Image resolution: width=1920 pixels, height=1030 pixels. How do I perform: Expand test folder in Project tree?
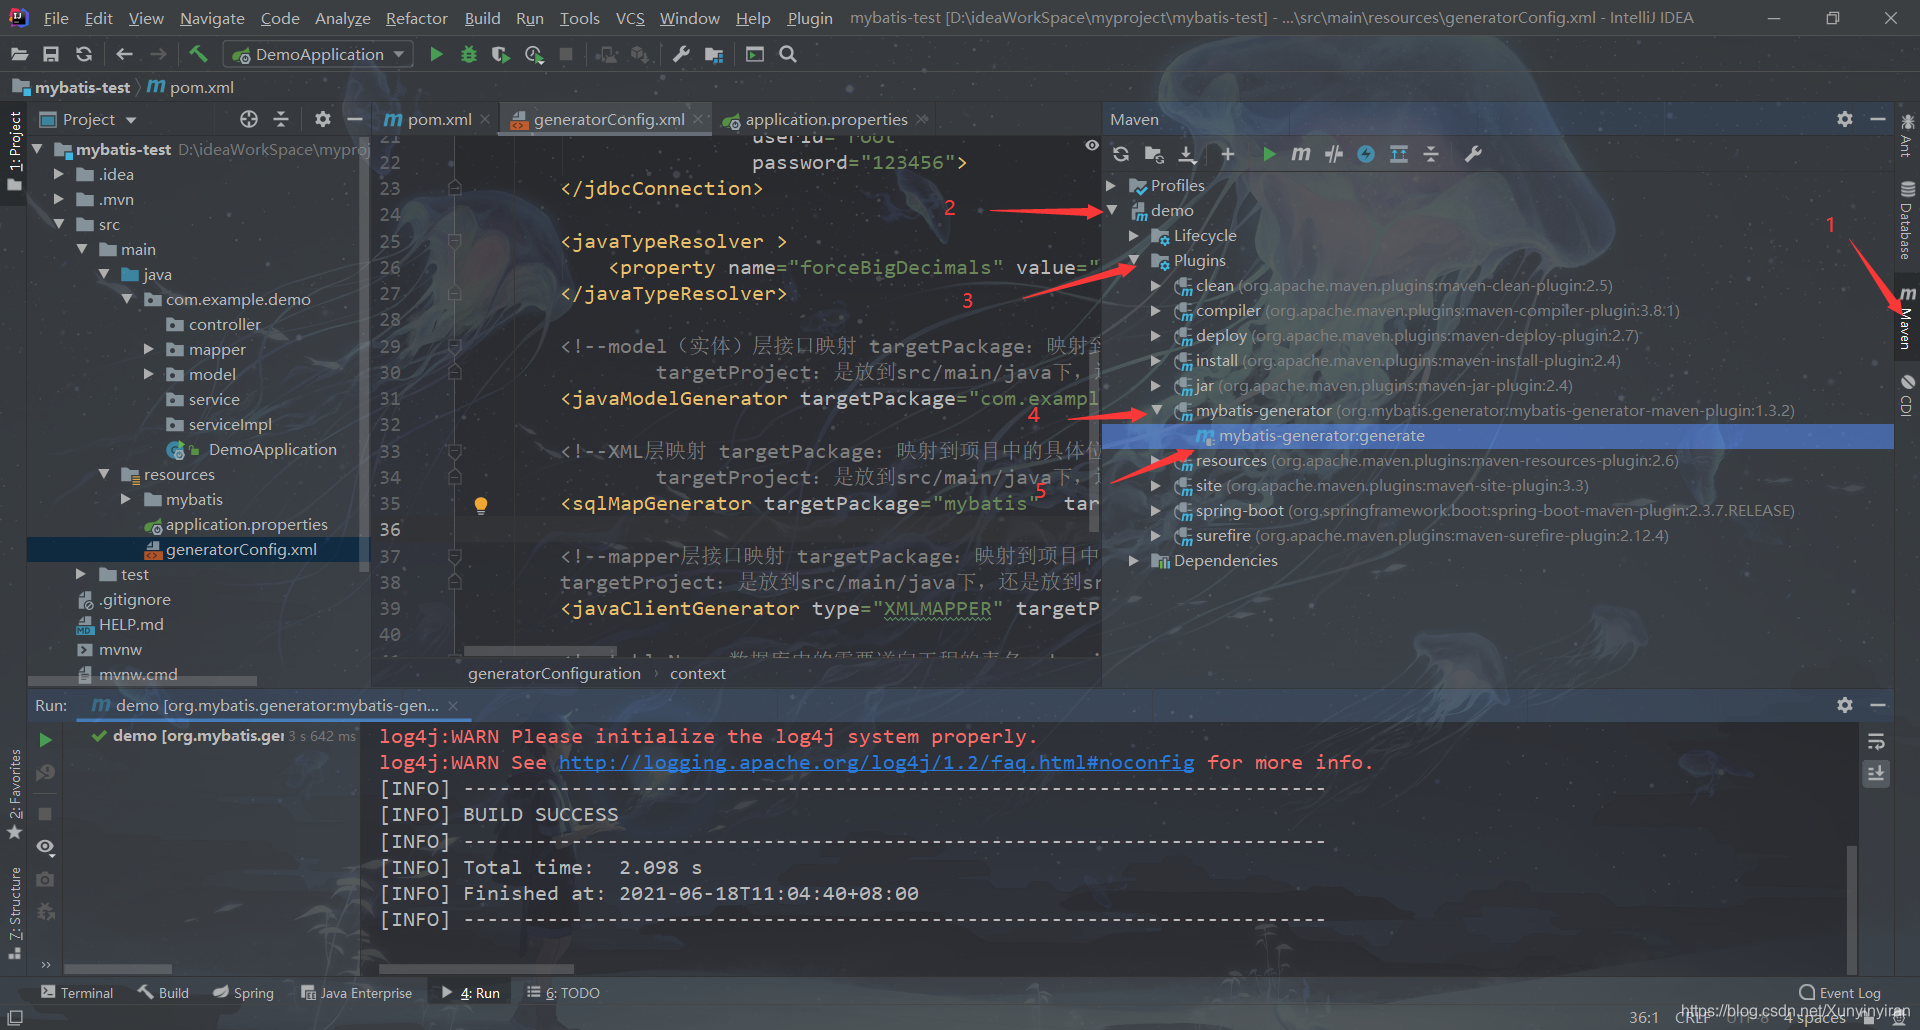click(x=81, y=575)
